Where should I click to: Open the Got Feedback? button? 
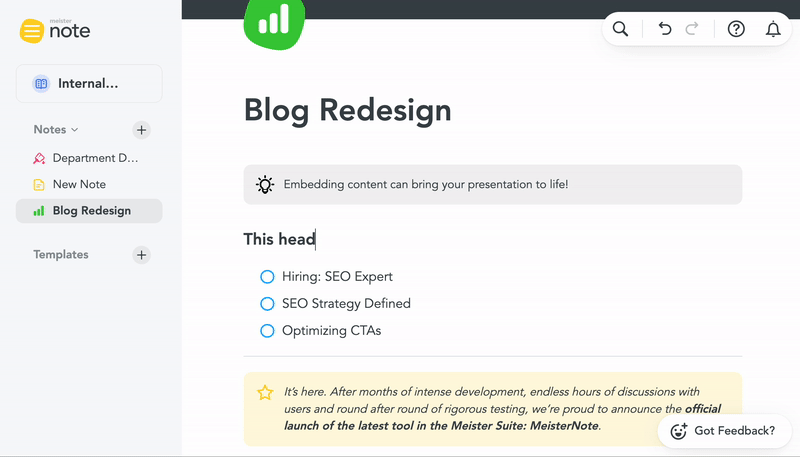[x=724, y=431]
